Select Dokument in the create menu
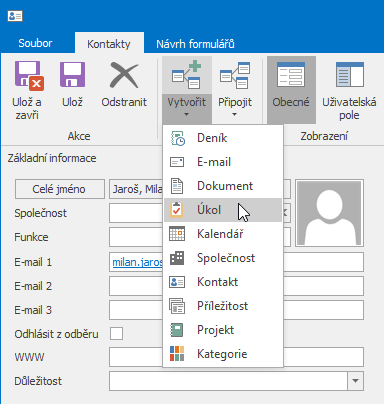Screen dimensions: 384x404 [x=223, y=186]
